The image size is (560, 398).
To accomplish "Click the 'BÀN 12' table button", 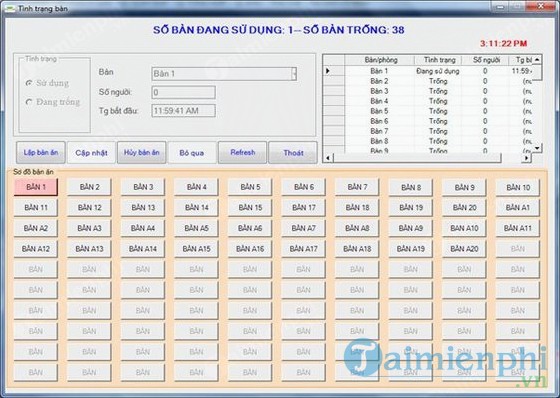I will (89, 208).
